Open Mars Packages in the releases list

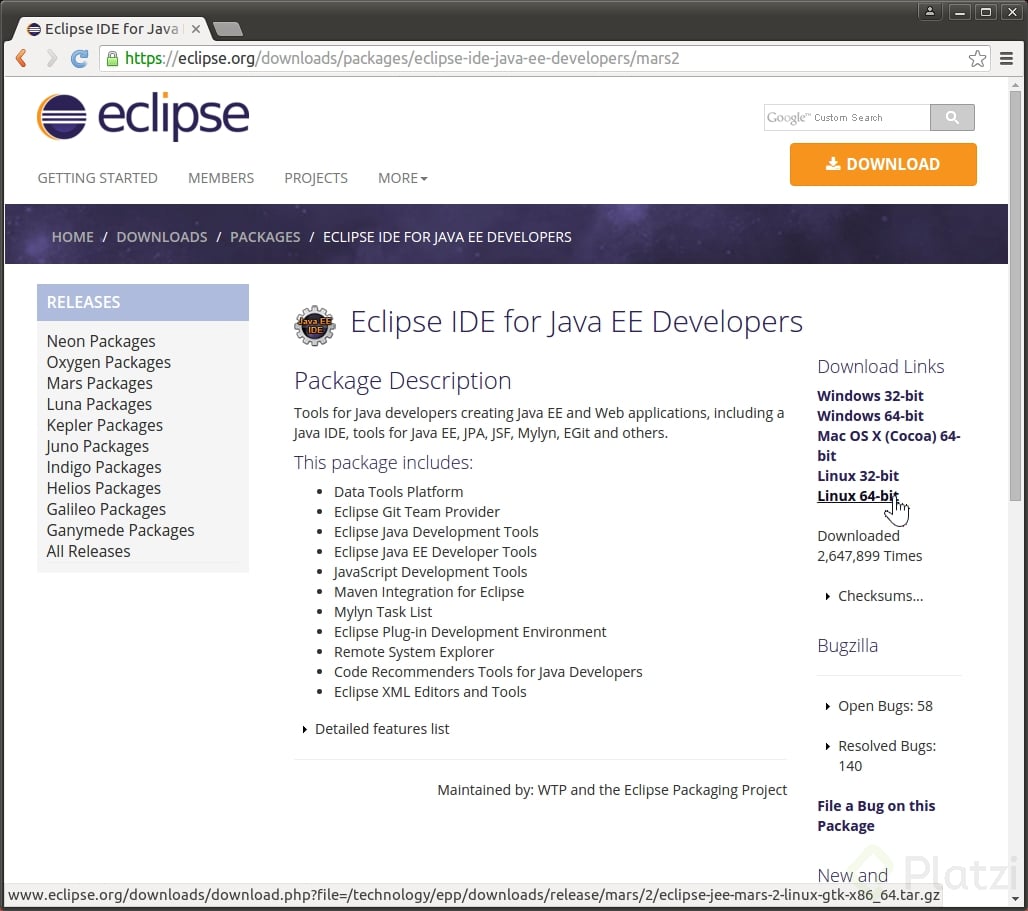[x=100, y=383]
